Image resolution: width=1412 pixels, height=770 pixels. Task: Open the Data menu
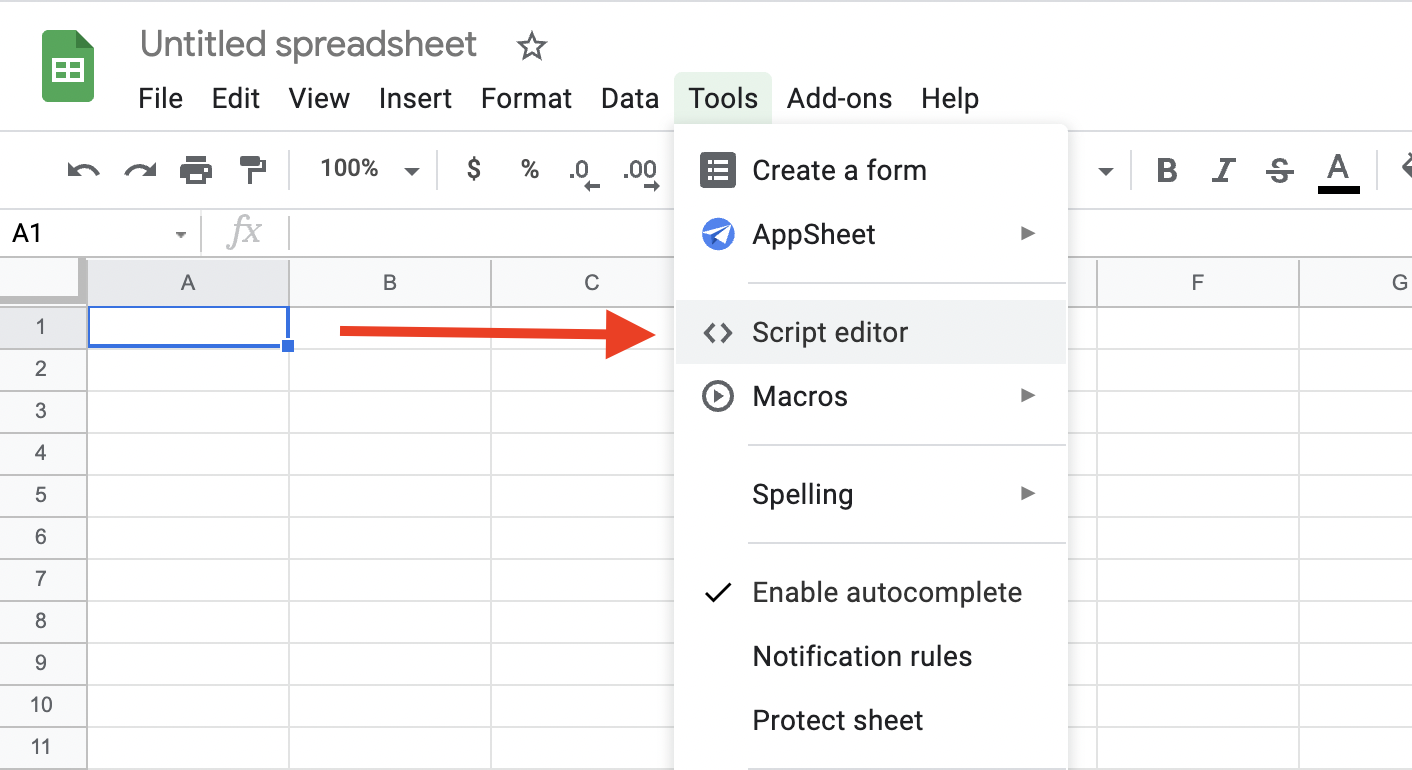coord(630,98)
